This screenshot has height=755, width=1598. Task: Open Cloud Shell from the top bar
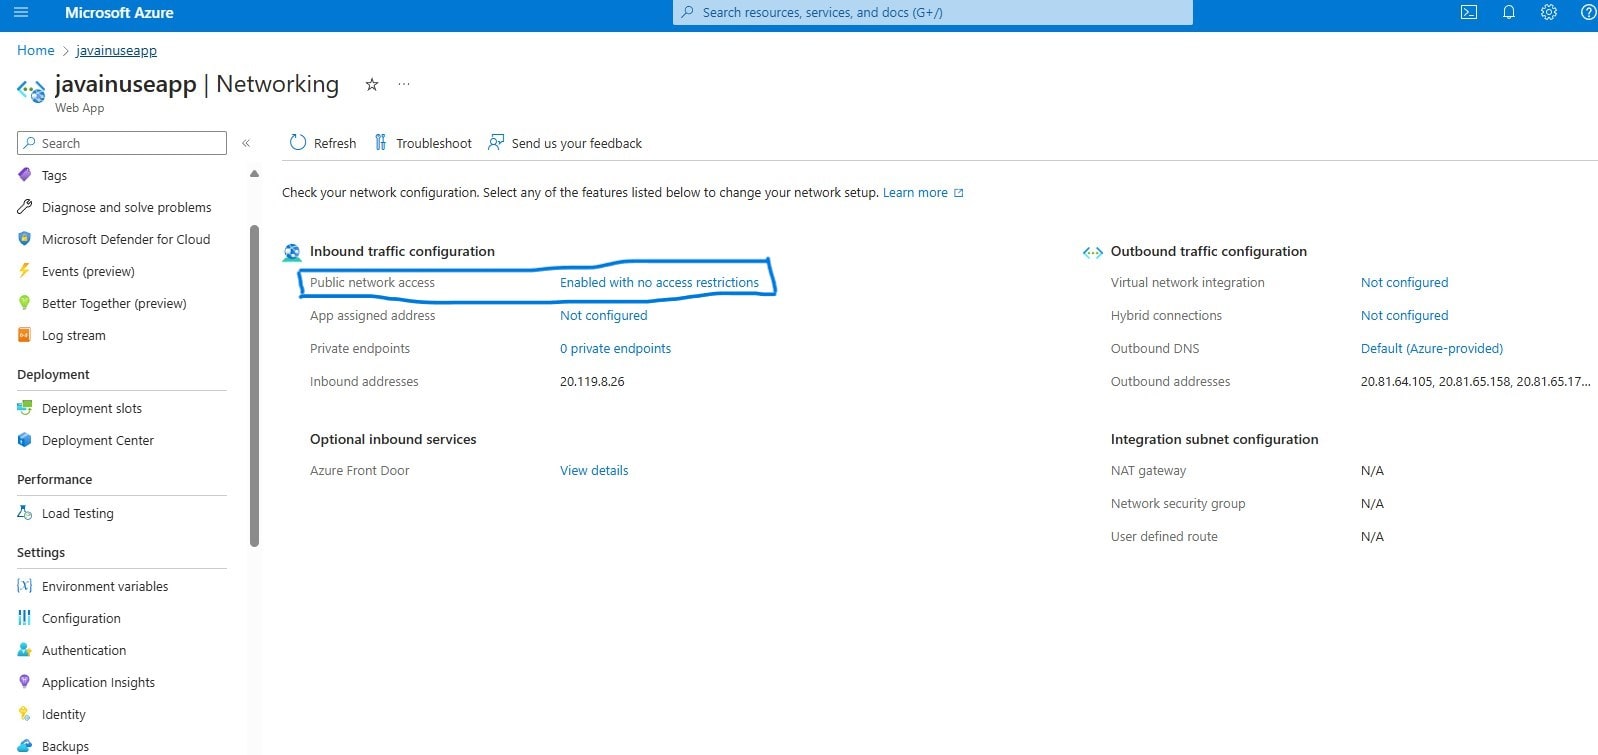(x=1468, y=12)
